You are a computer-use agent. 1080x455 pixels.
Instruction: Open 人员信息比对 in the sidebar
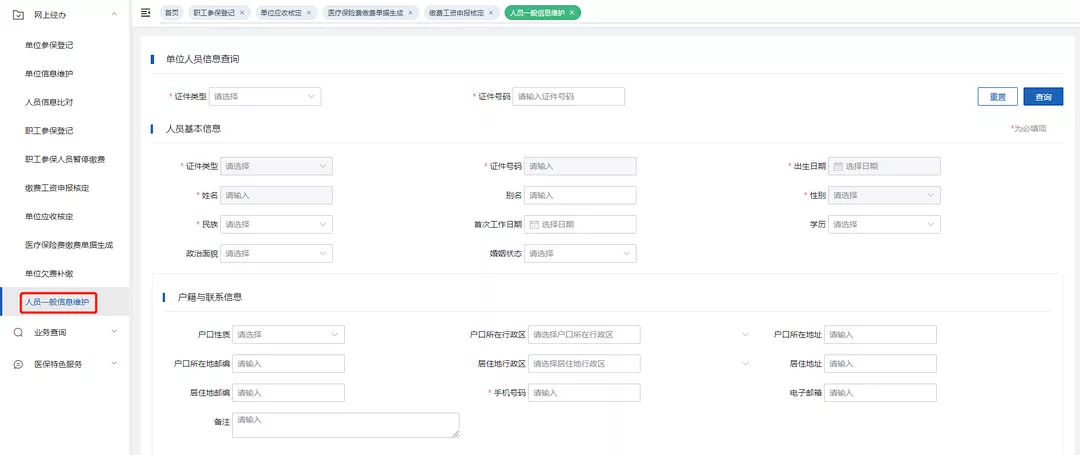point(49,102)
